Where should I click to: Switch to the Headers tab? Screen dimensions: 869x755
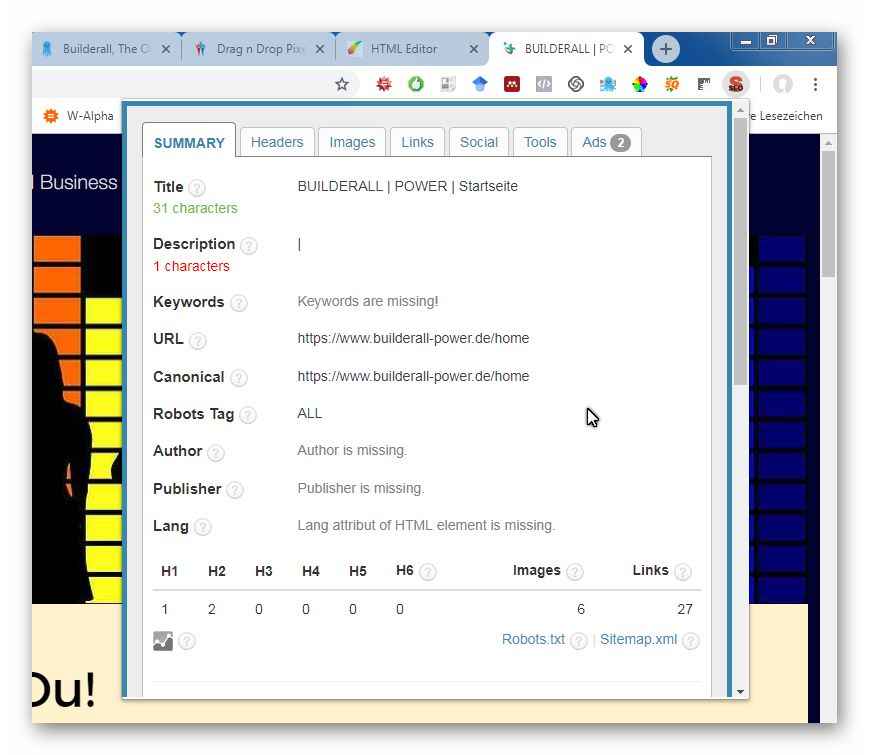[276, 142]
